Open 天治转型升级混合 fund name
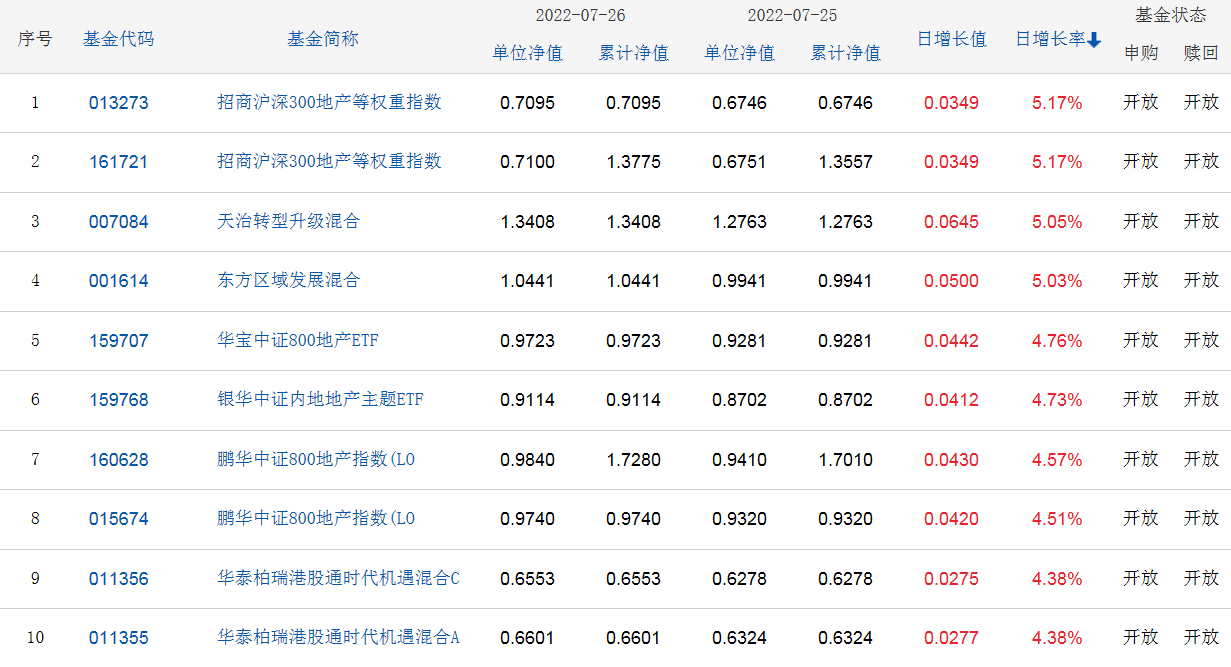 point(288,221)
